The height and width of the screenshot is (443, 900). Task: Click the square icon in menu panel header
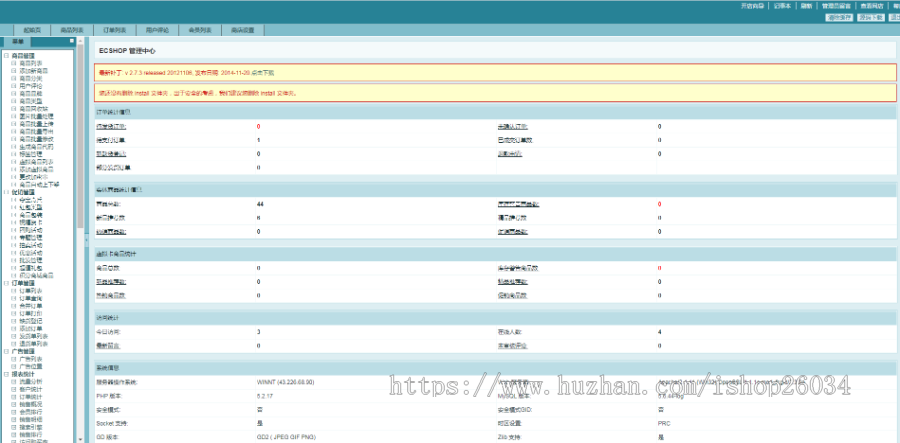tap(72, 41)
